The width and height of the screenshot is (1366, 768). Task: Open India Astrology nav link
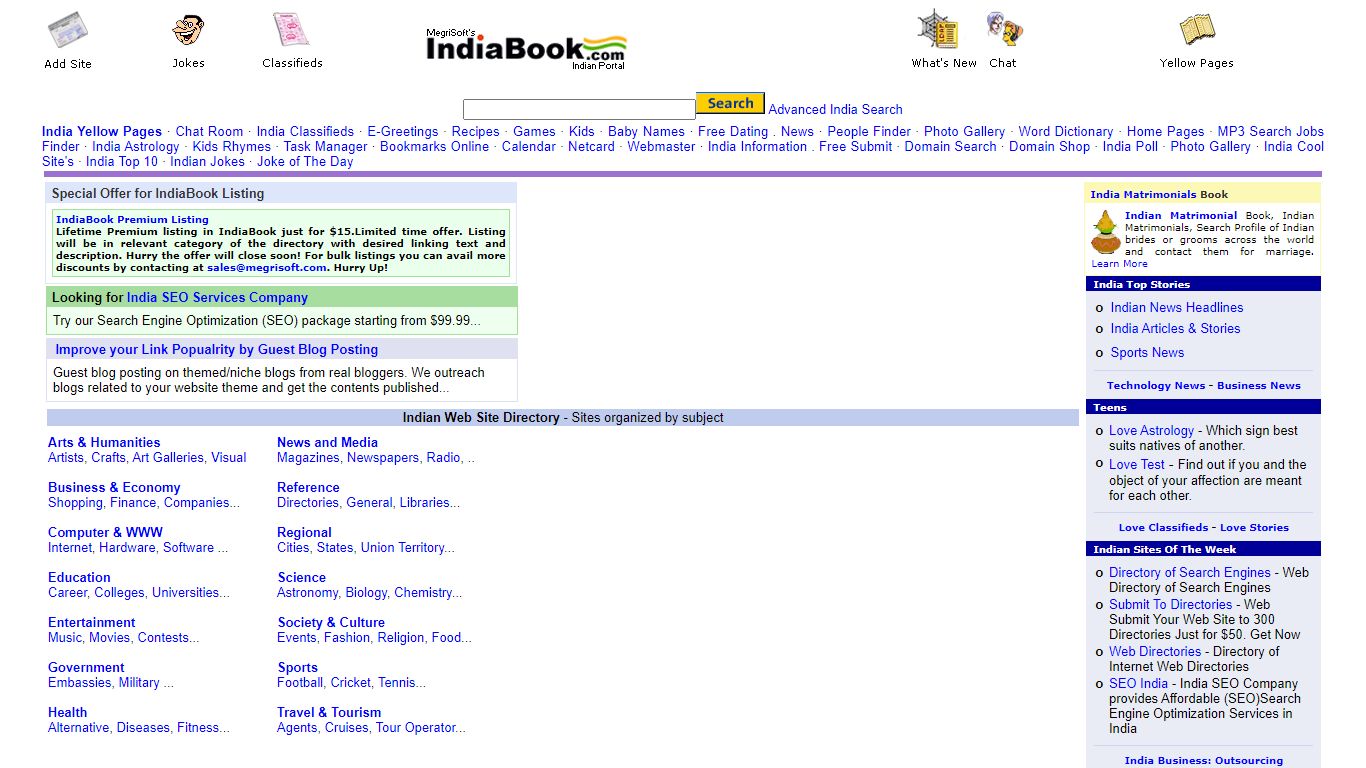pos(136,146)
